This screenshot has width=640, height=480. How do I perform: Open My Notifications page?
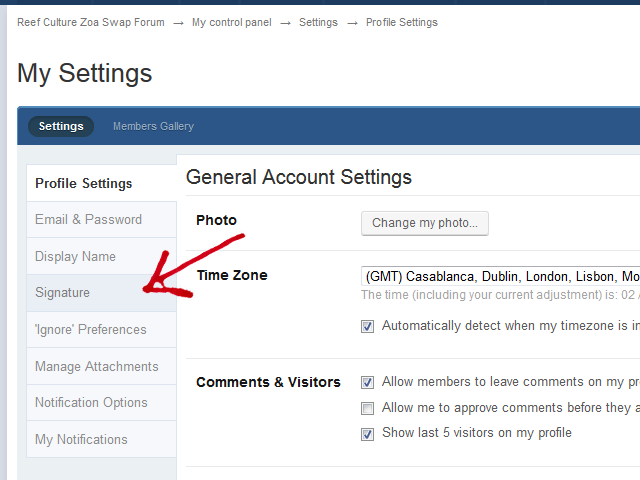(81, 440)
